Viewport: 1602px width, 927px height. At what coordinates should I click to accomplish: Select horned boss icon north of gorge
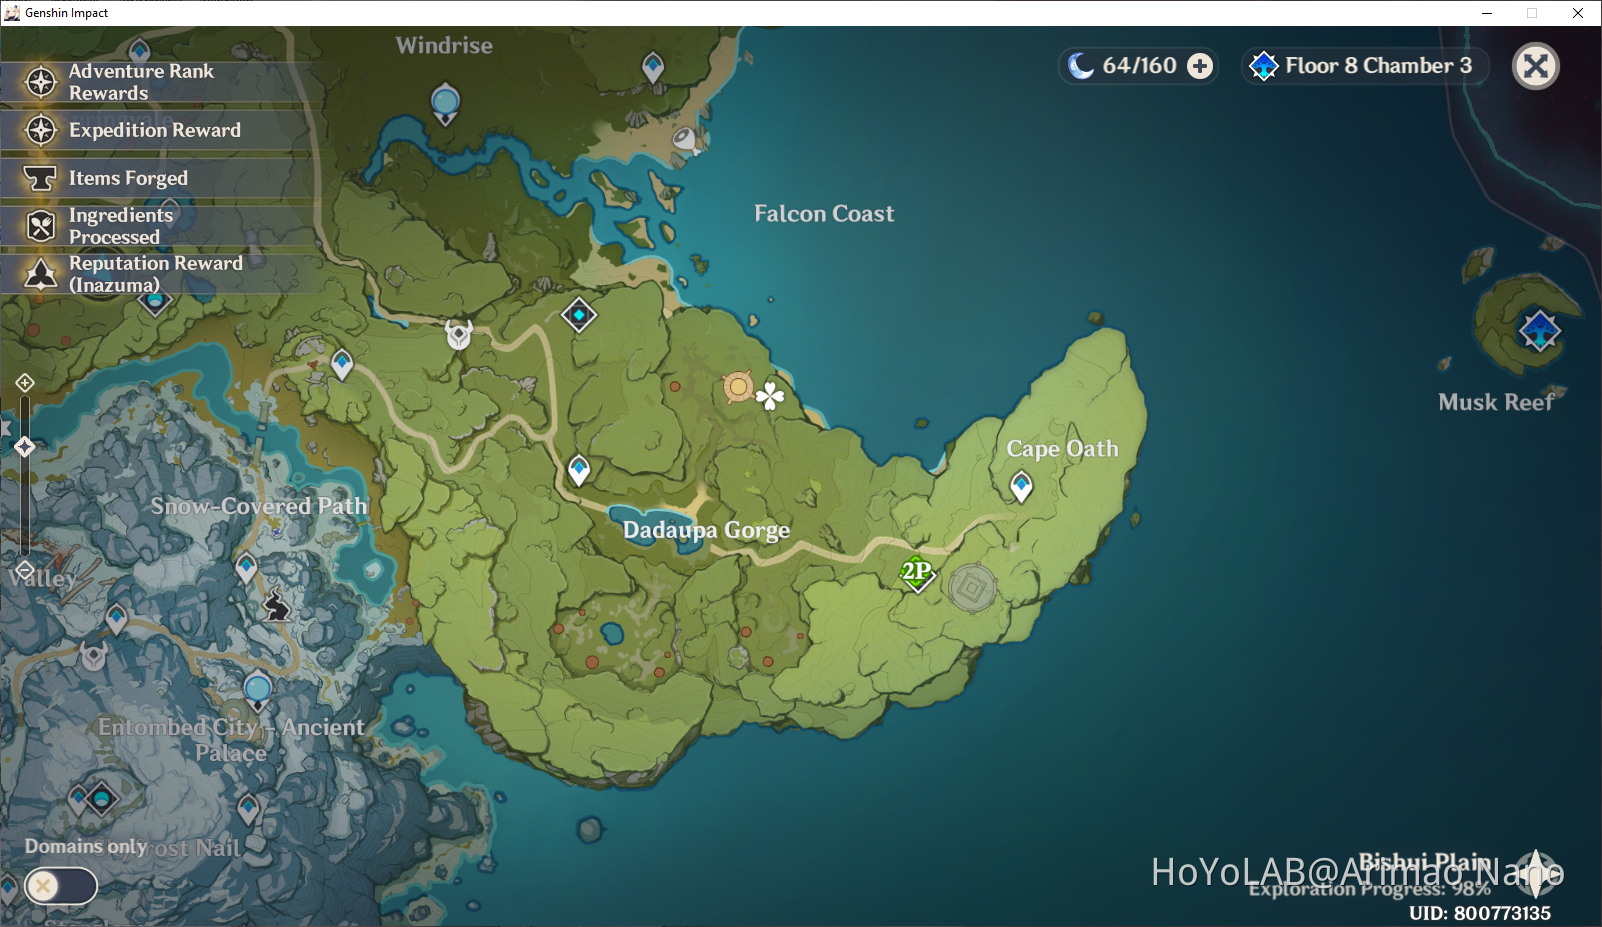tap(459, 334)
